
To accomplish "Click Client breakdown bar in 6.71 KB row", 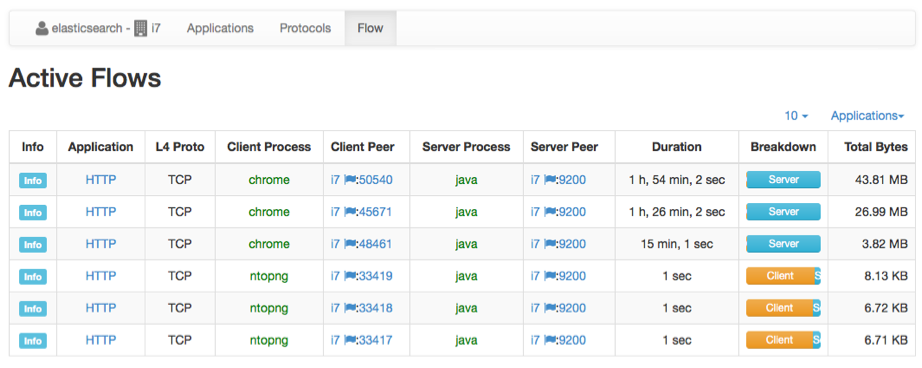I will coord(780,340).
